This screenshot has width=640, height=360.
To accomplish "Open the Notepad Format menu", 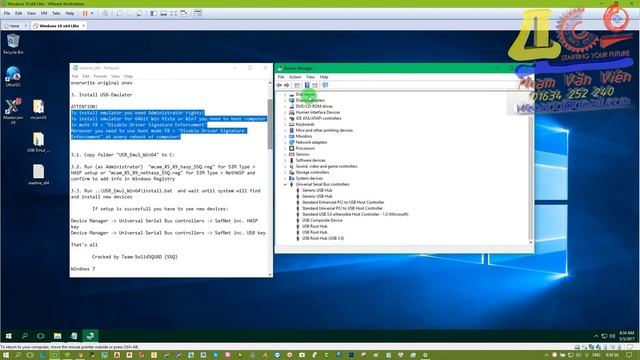I will tap(100, 76).
